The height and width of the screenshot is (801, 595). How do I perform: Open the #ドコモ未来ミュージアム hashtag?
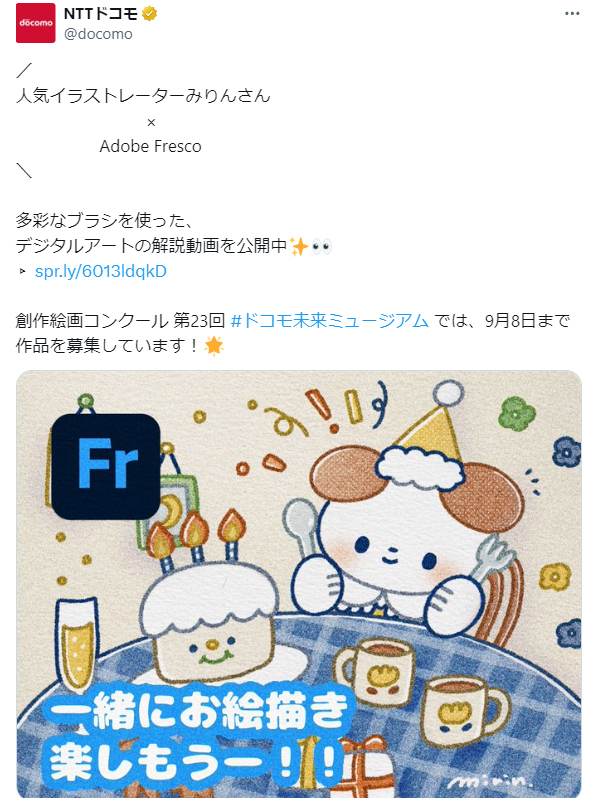click(x=329, y=320)
